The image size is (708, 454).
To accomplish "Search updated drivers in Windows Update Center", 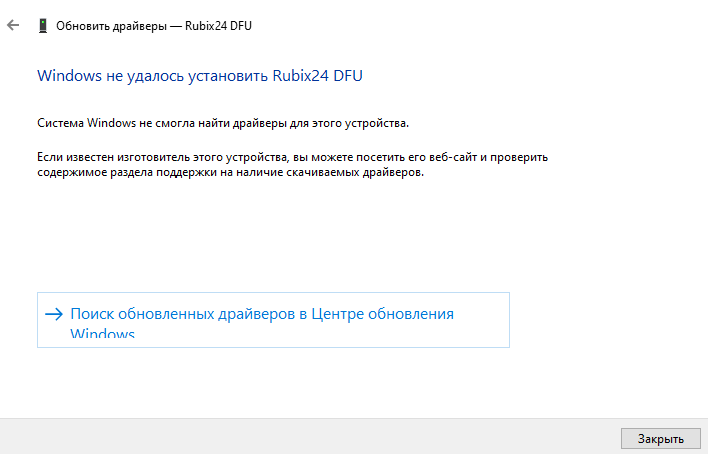I will click(273, 320).
